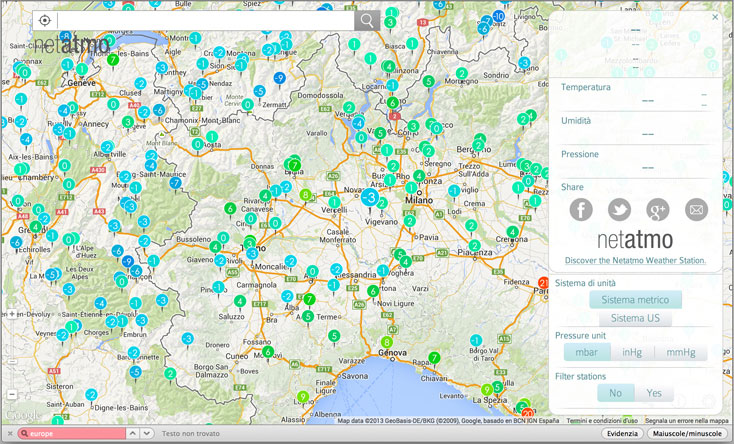Click the locate-me crosshair icon
Screen dimensions: 734x444
tap(44, 20)
